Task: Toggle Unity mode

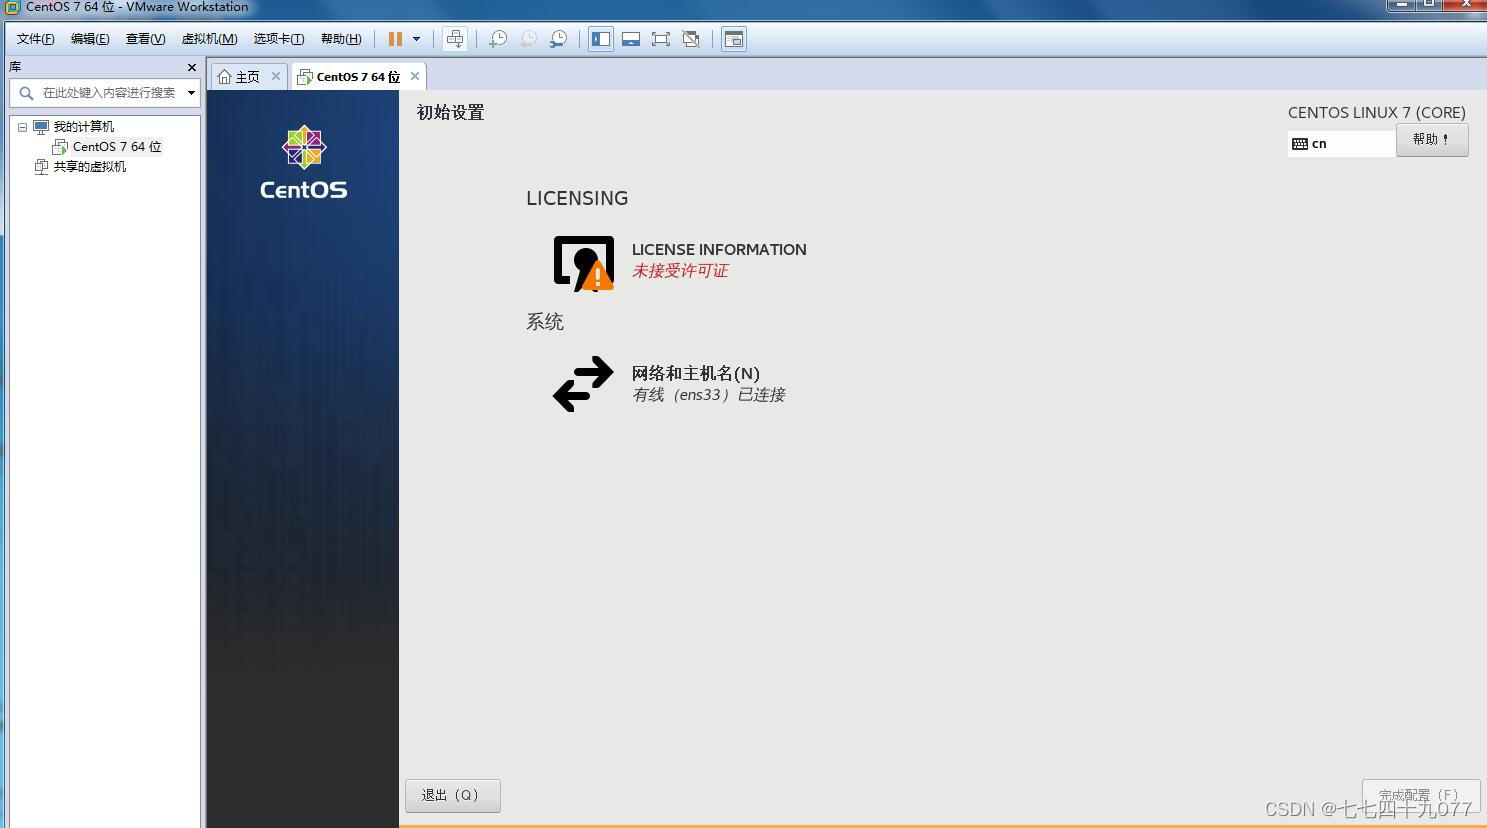Action: pos(691,38)
